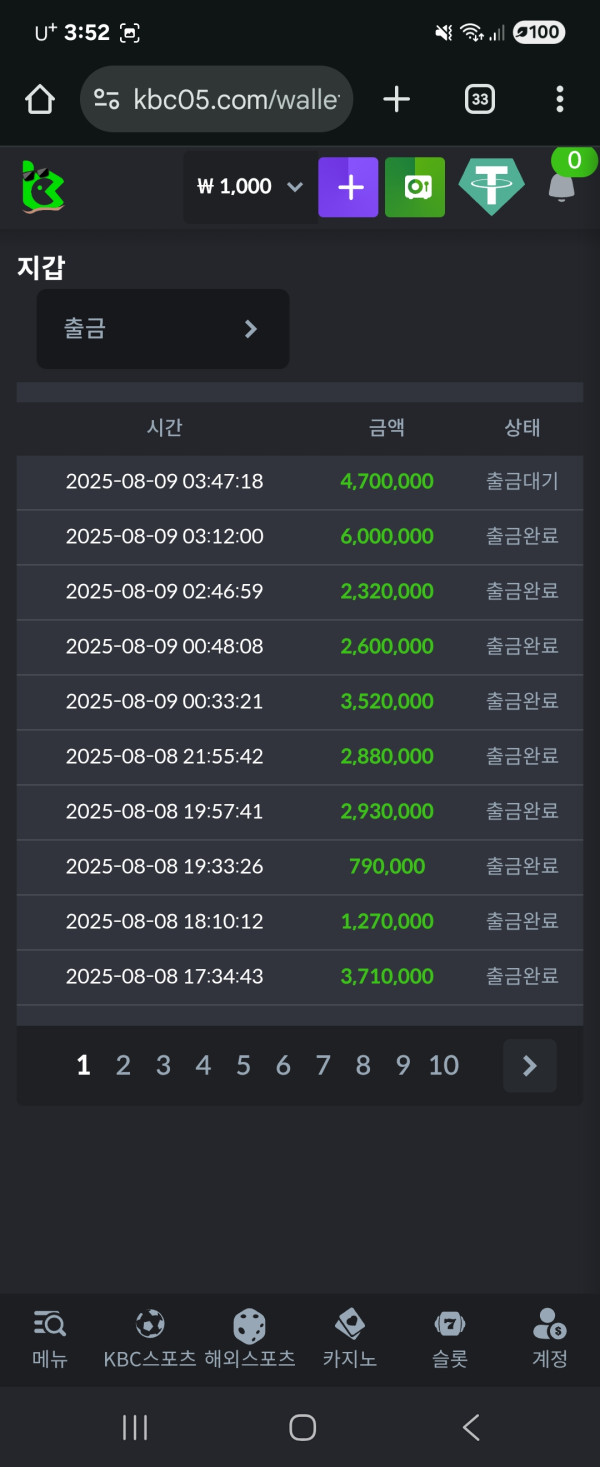This screenshot has width=600, height=1467.
Task: Open the browser three-dot menu
Action: (x=559, y=99)
